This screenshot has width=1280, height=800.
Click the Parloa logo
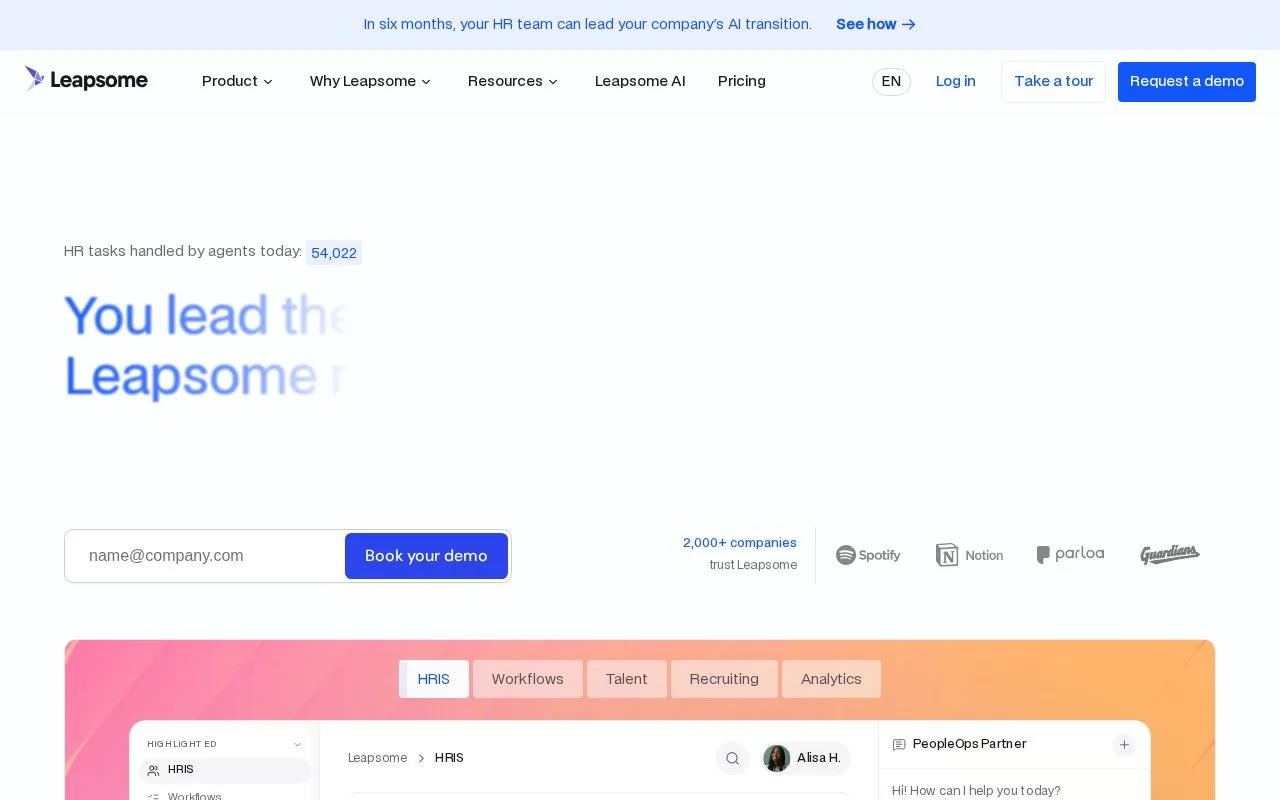pyautogui.click(x=1070, y=554)
